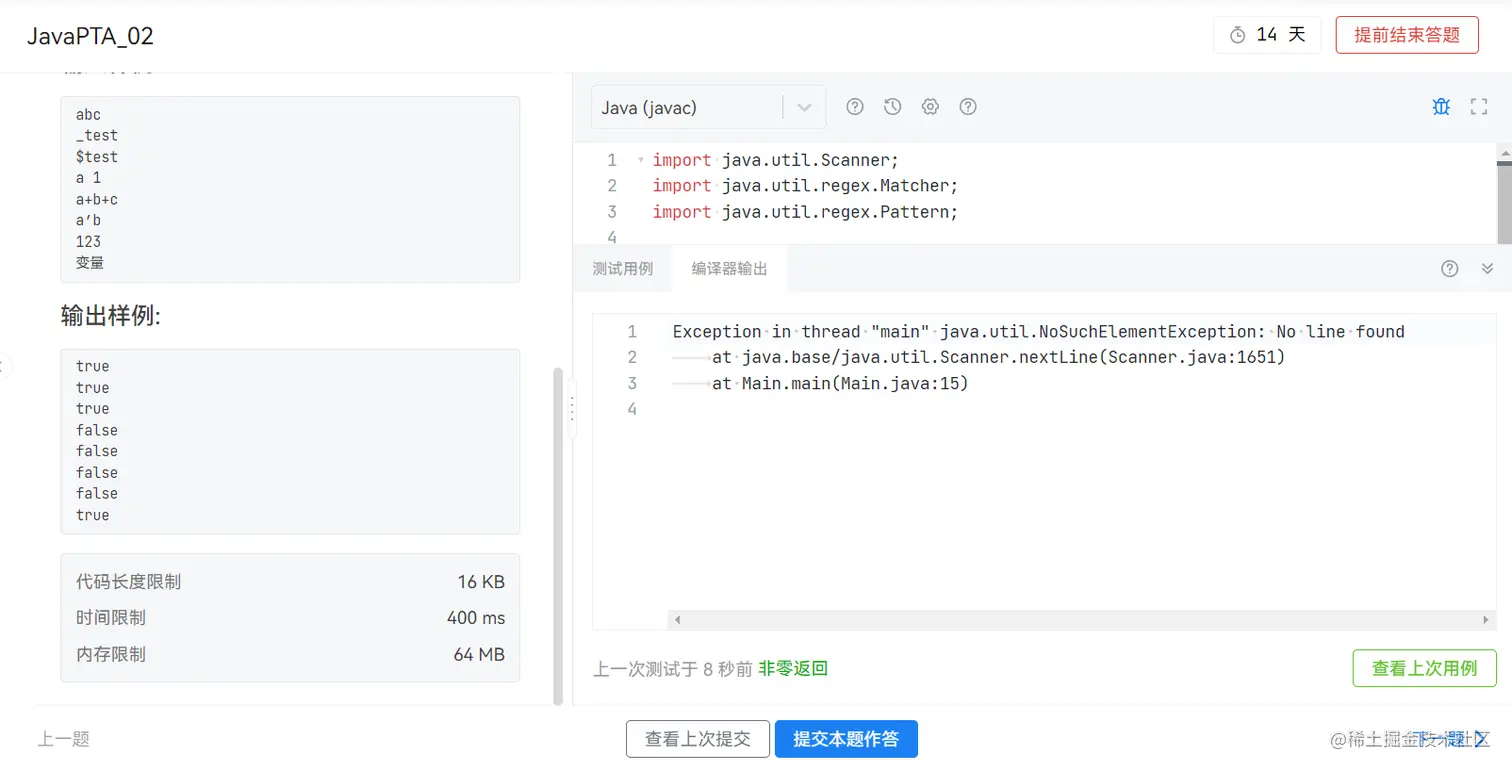This screenshot has height=771, width=1512.
Task: Click sample input line '$test'
Action: point(97,157)
